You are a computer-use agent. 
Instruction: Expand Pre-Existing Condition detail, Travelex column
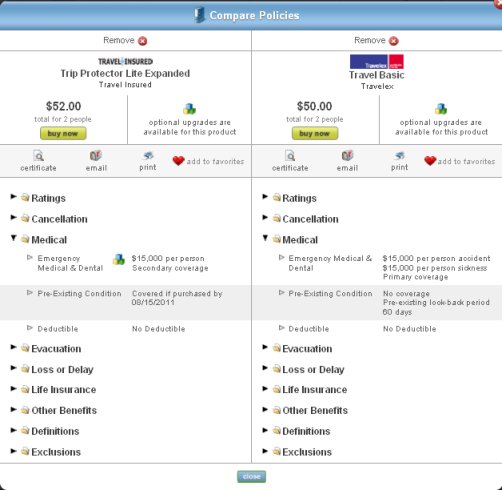click(x=282, y=293)
